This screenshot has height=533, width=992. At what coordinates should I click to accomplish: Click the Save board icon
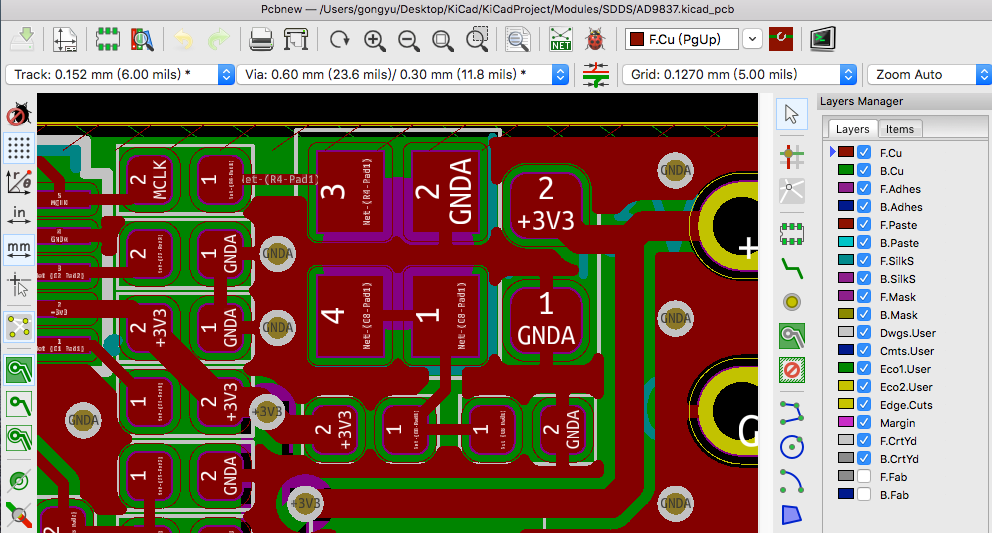click(23, 39)
